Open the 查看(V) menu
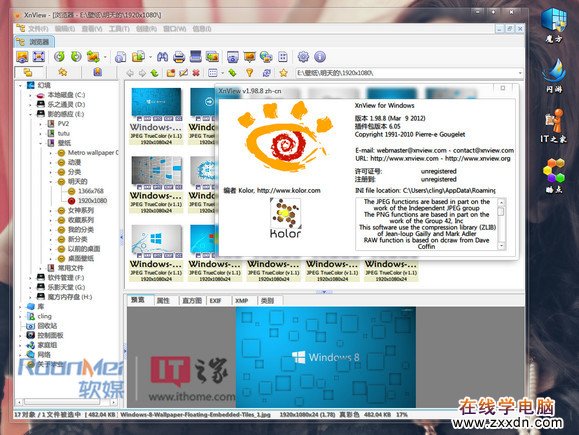Viewport: 579px width, 435px height. point(92,29)
